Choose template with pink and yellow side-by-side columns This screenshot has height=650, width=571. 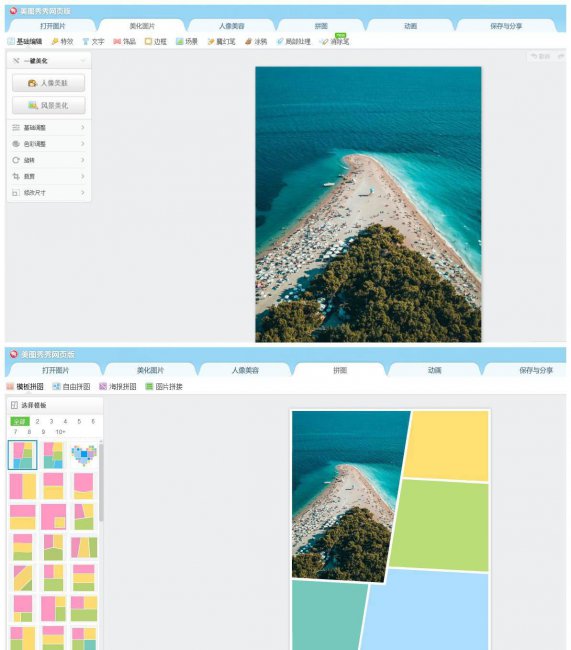pyautogui.click(x=23, y=486)
